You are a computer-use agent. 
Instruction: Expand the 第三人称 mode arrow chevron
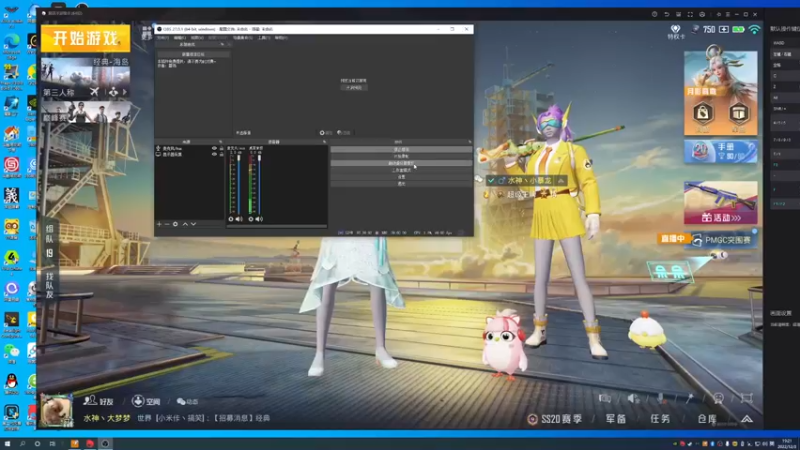124,92
